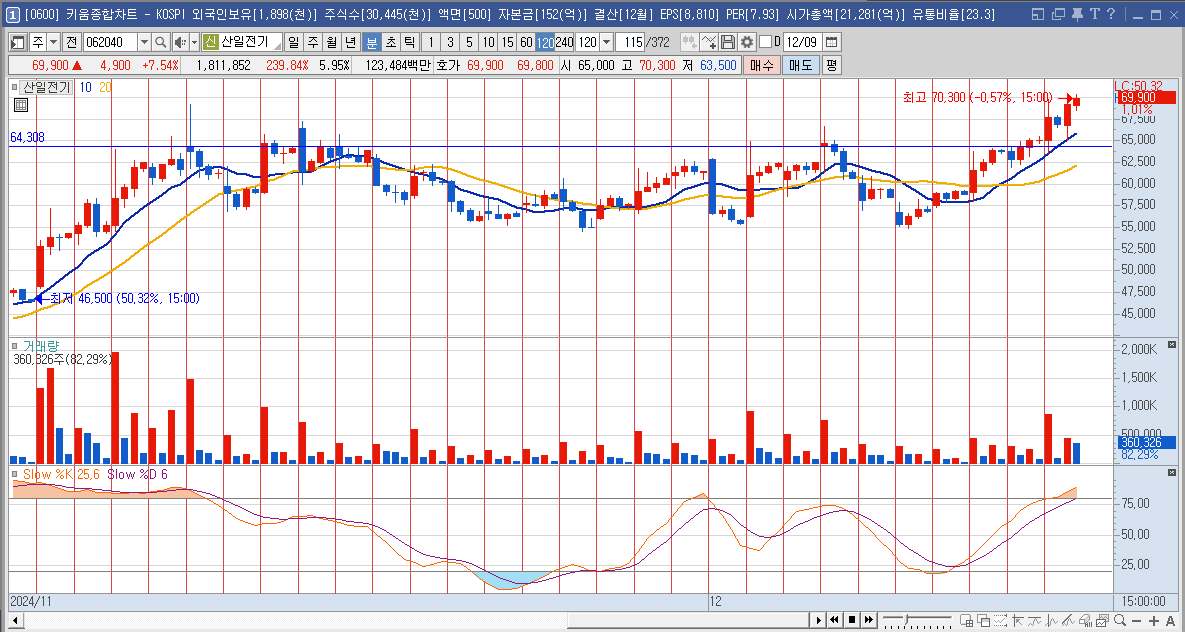Select the 년 yearly period toggle
This screenshot has height=632, width=1185.
coord(351,42)
